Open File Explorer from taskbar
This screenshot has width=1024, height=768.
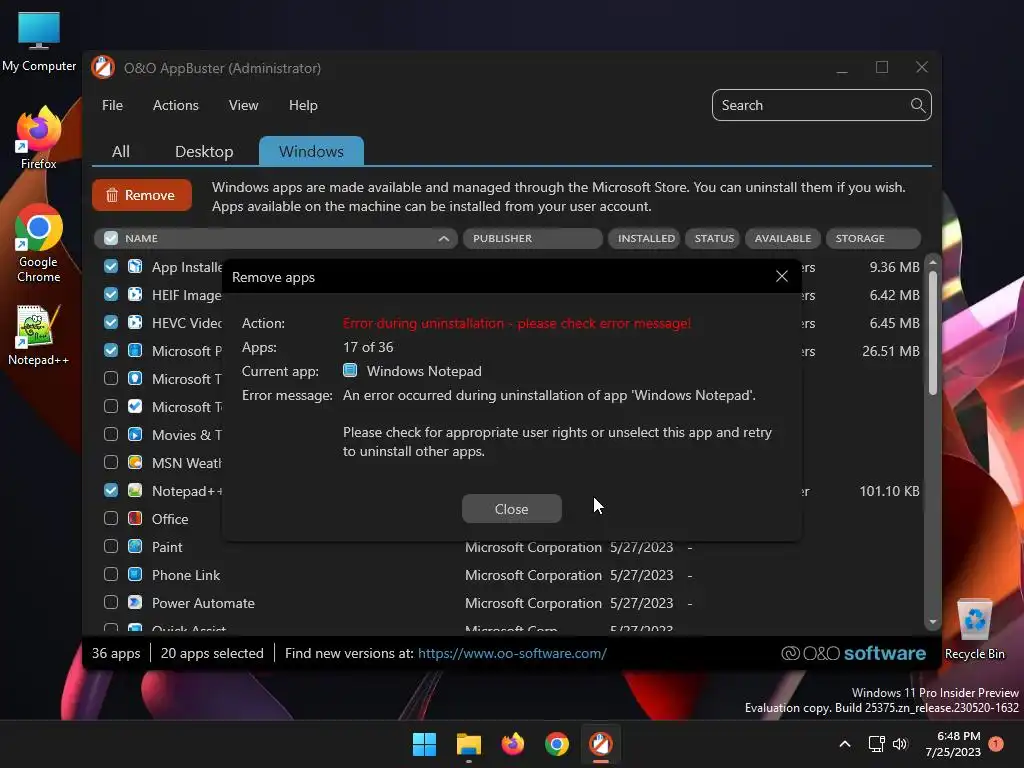click(x=469, y=744)
